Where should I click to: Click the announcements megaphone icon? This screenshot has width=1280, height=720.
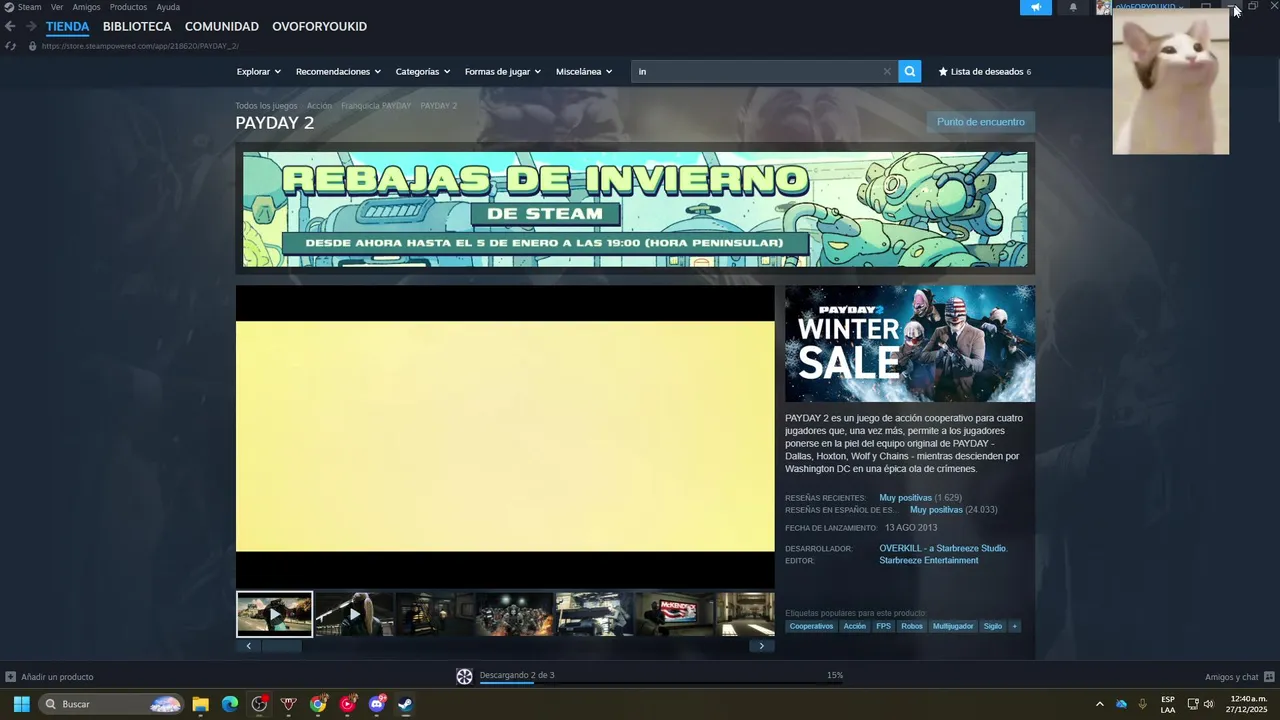(1036, 7)
